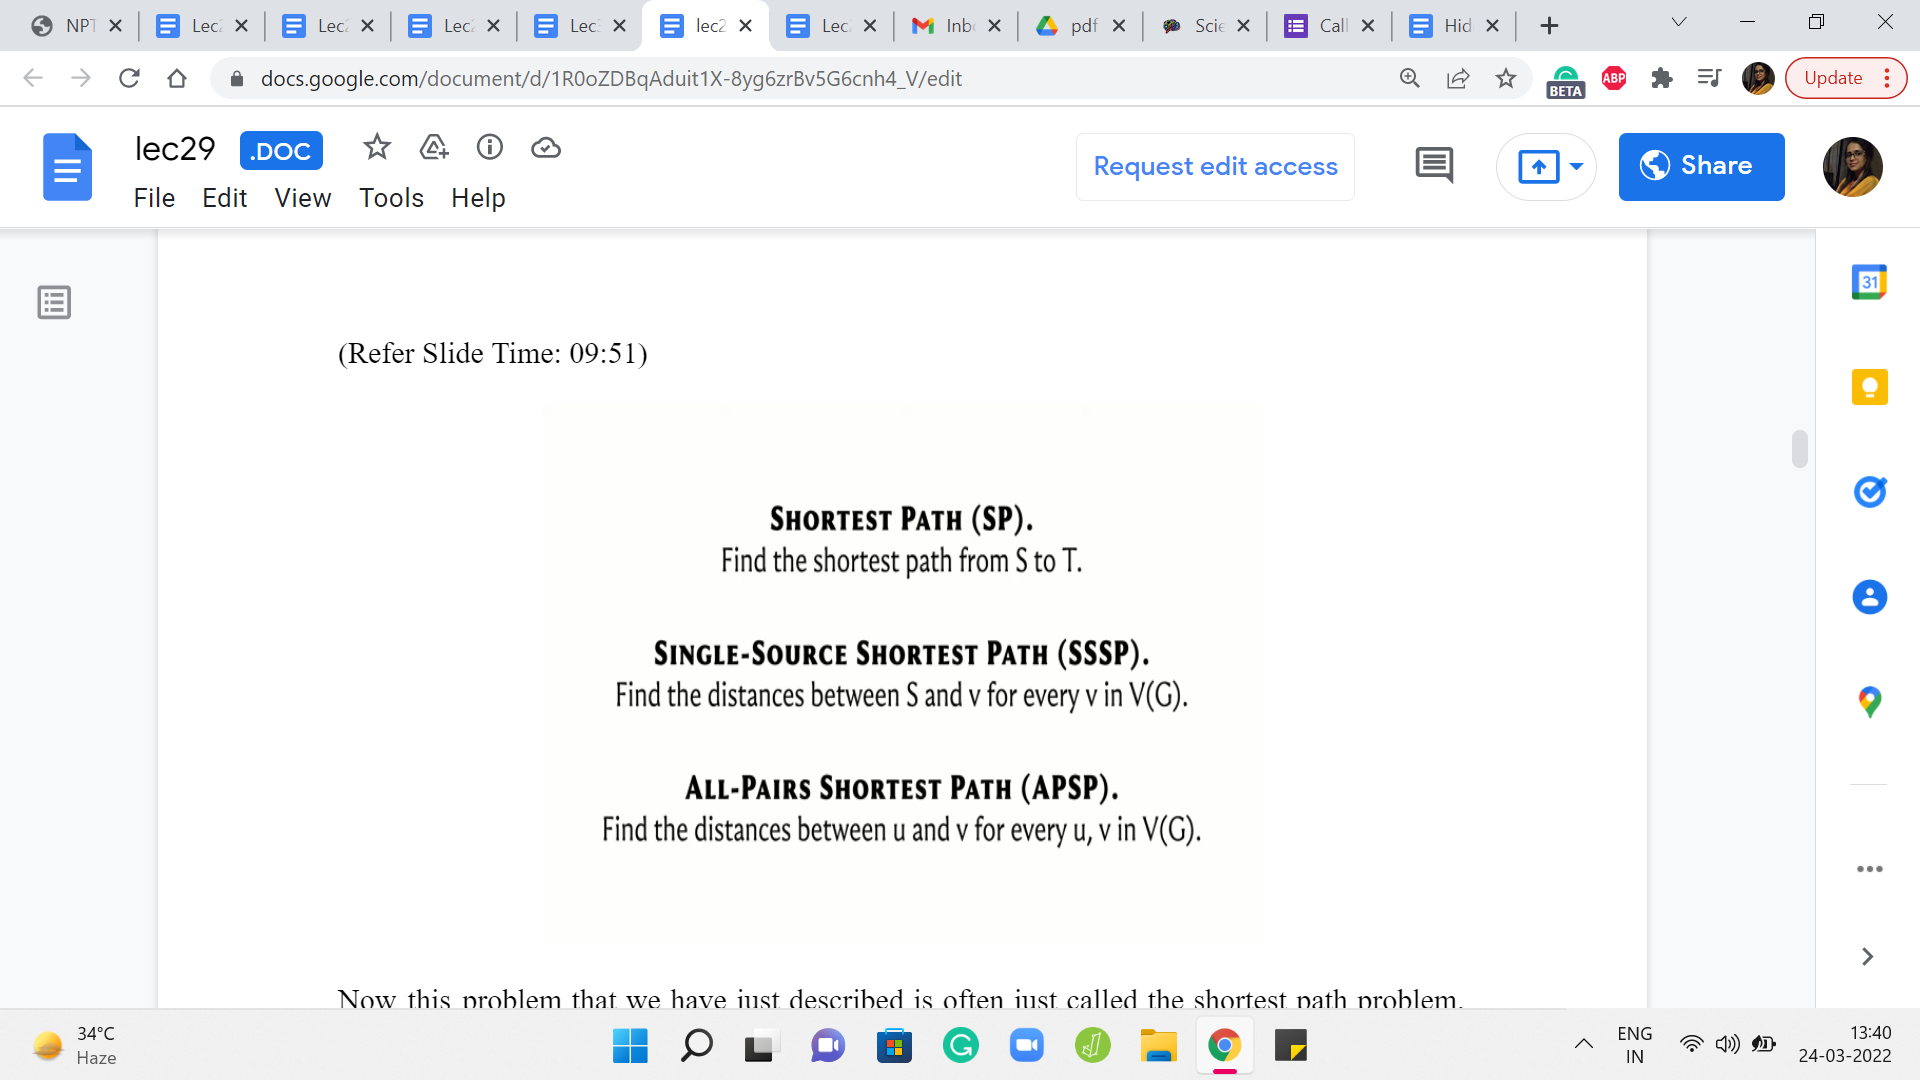Open Google Tasks side panel
Image resolution: width=1920 pixels, height=1080 pixels.
coord(1869,492)
